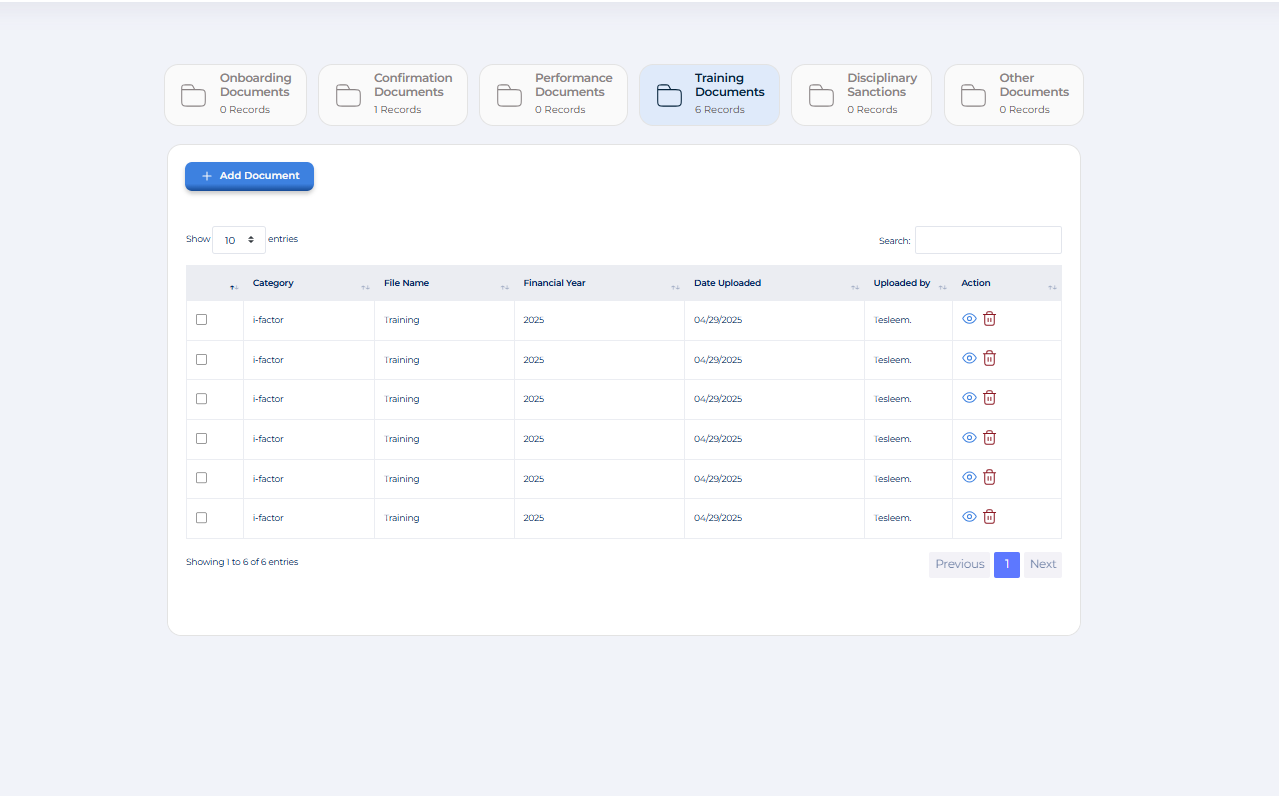1279x802 pixels.
Task: Open the Show entries dropdown
Action: [239, 240]
